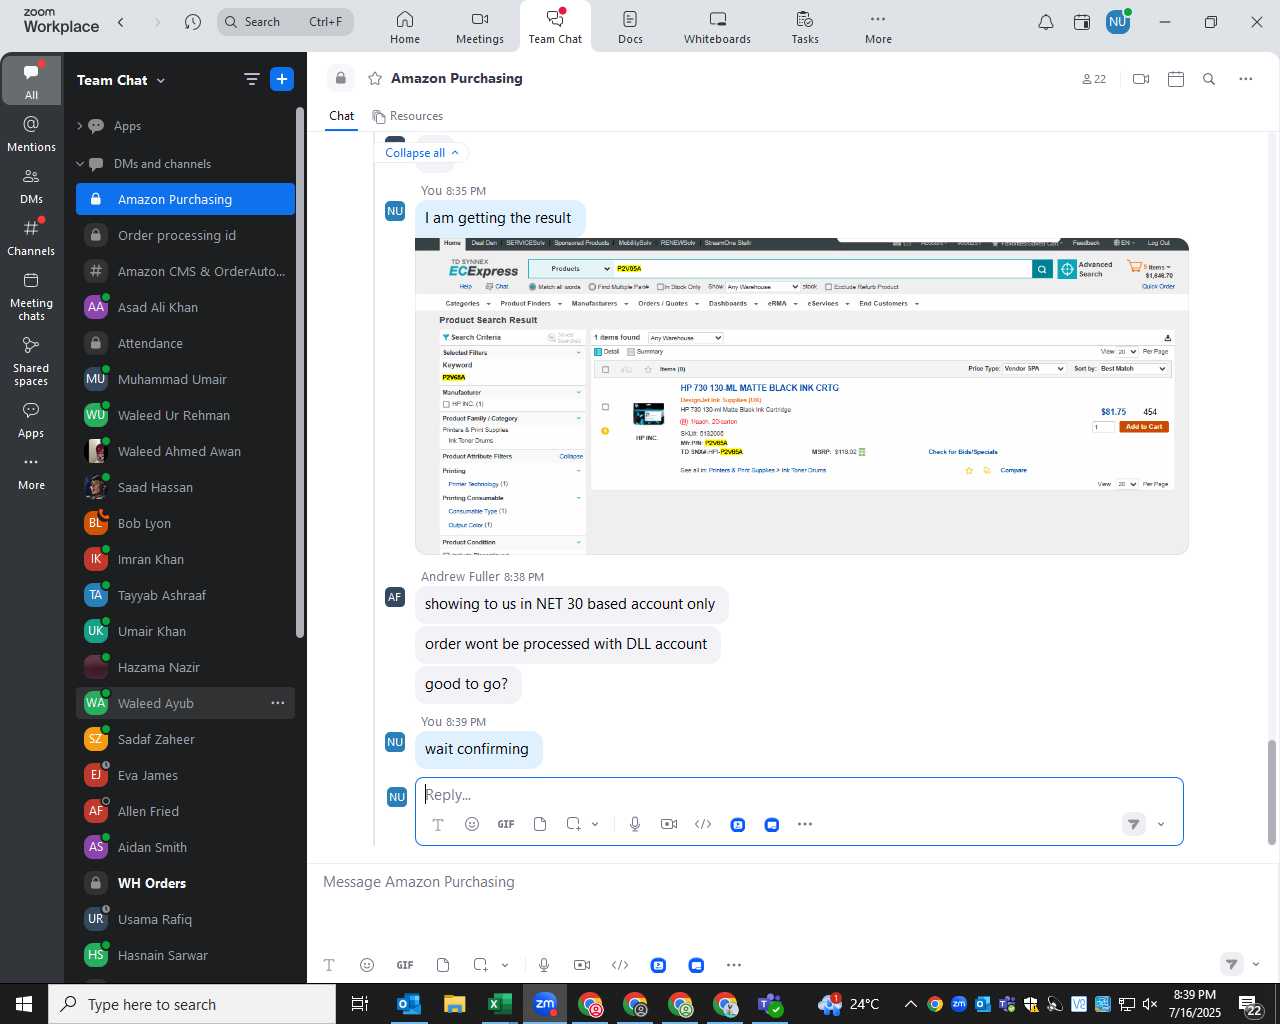The width and height of the screenshot is (1280, 1024).
Task: Open chat with Bob Lyon
Action: [x=186, y=523]
